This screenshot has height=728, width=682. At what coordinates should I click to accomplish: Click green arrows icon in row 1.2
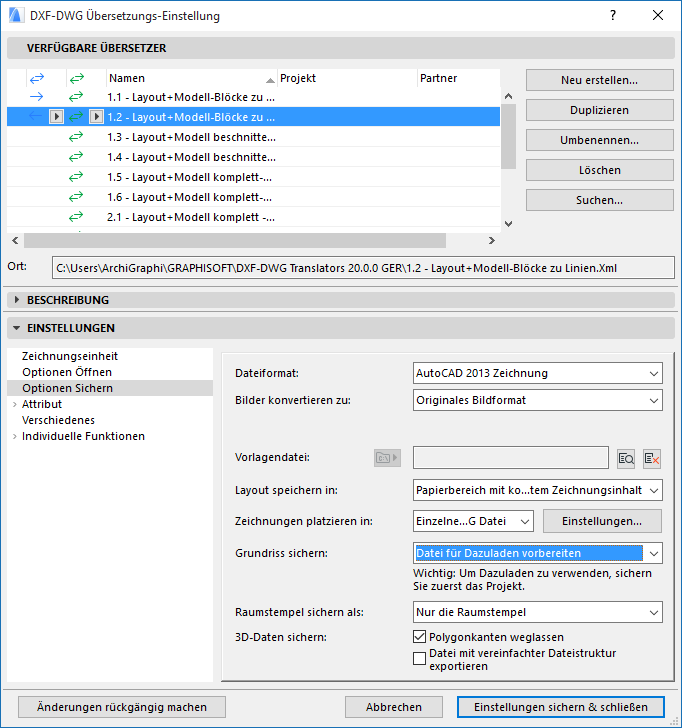click(x=76, y=117)
